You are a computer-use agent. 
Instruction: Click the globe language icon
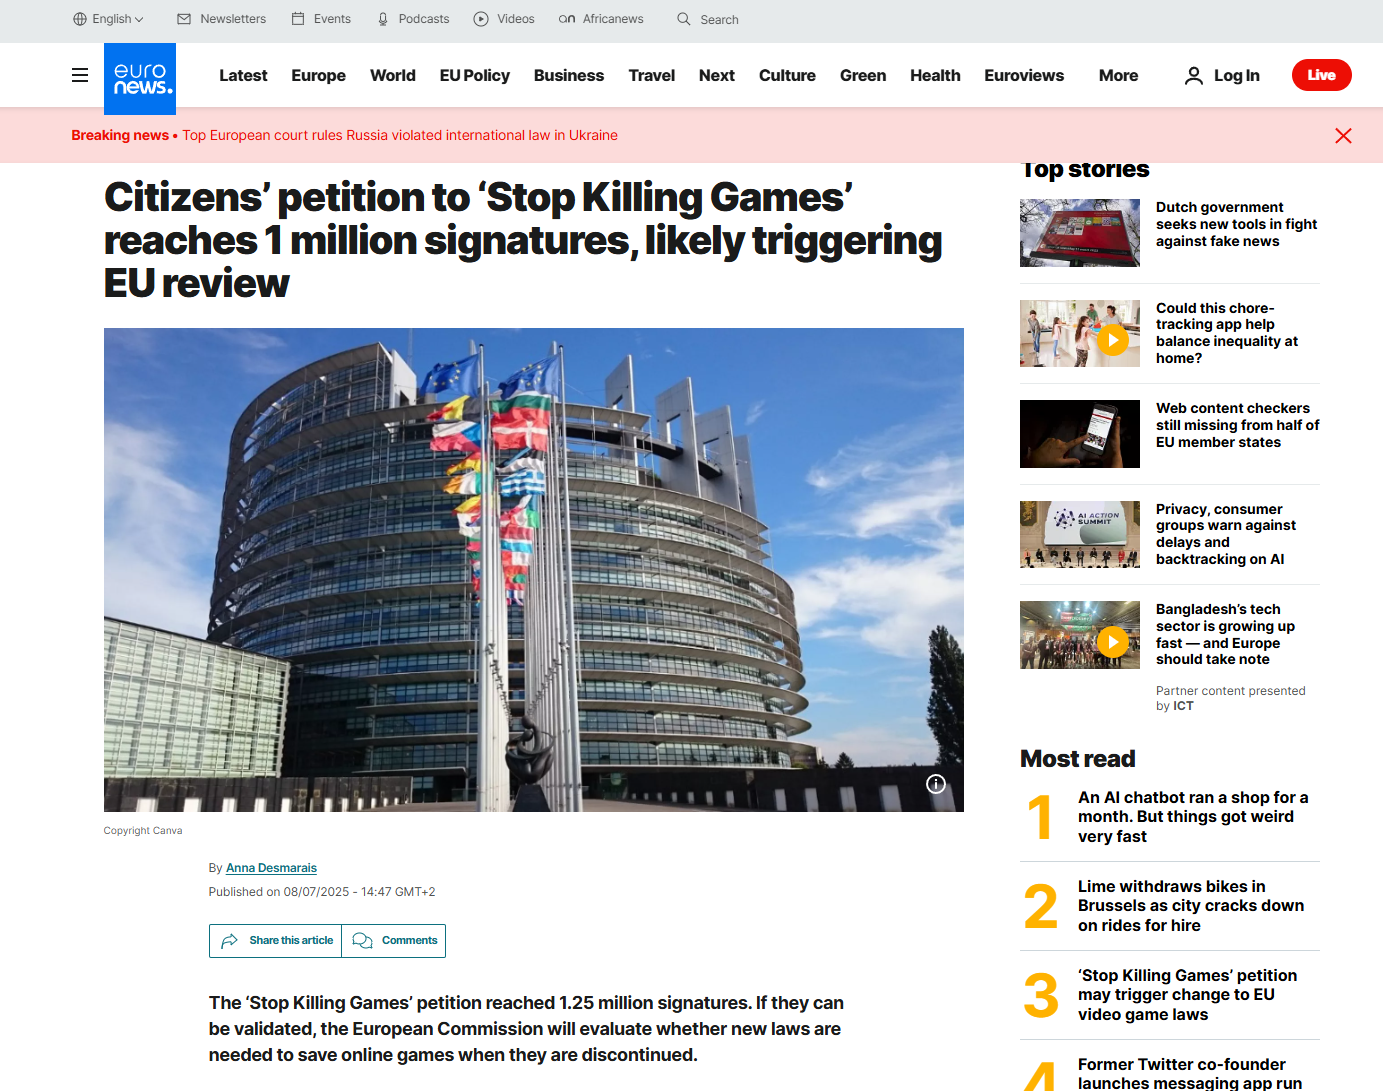80,19
